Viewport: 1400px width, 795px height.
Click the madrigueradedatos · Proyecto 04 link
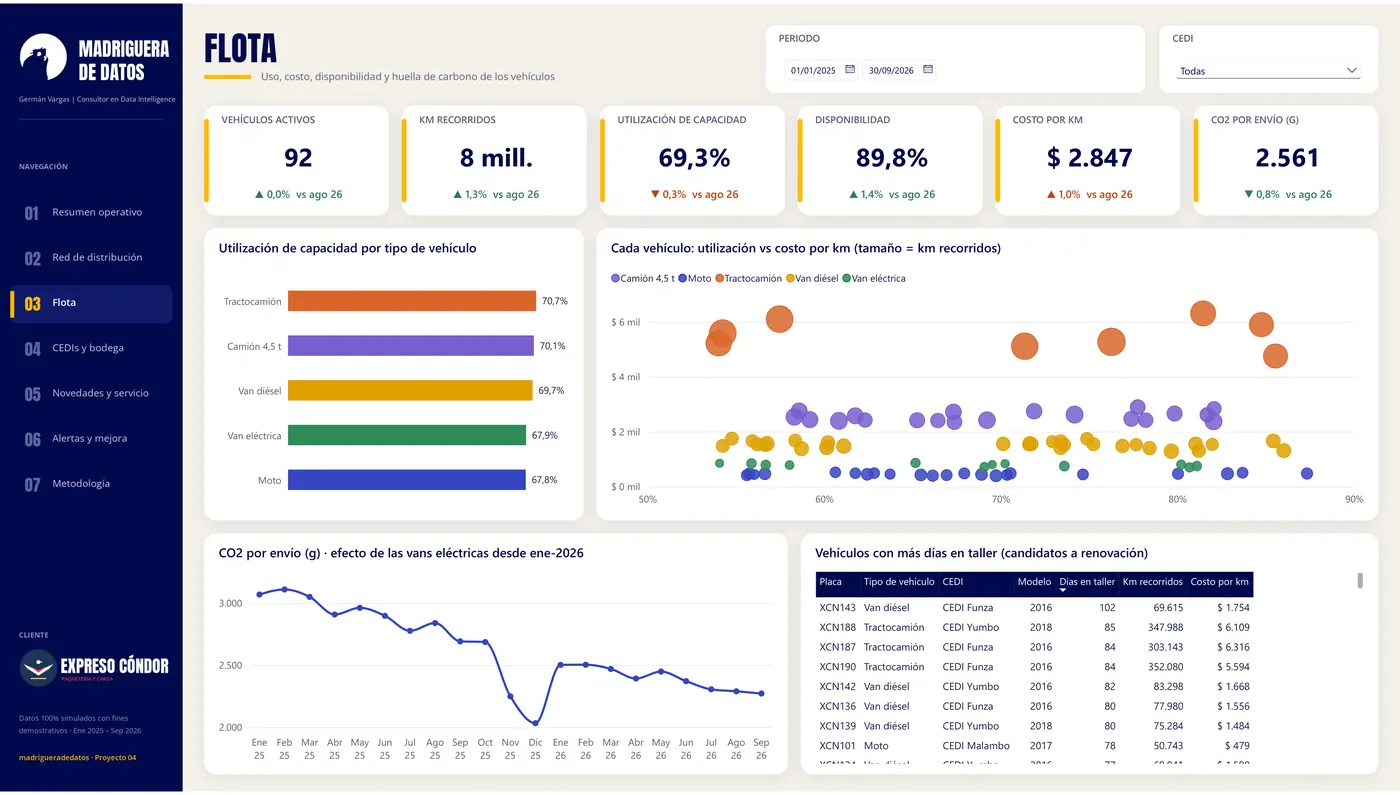tap(78, 758)
